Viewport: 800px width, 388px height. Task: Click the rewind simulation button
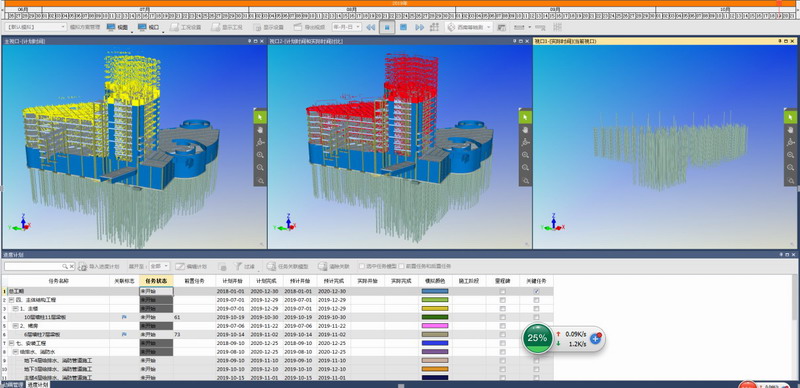(x=371, y=27)
